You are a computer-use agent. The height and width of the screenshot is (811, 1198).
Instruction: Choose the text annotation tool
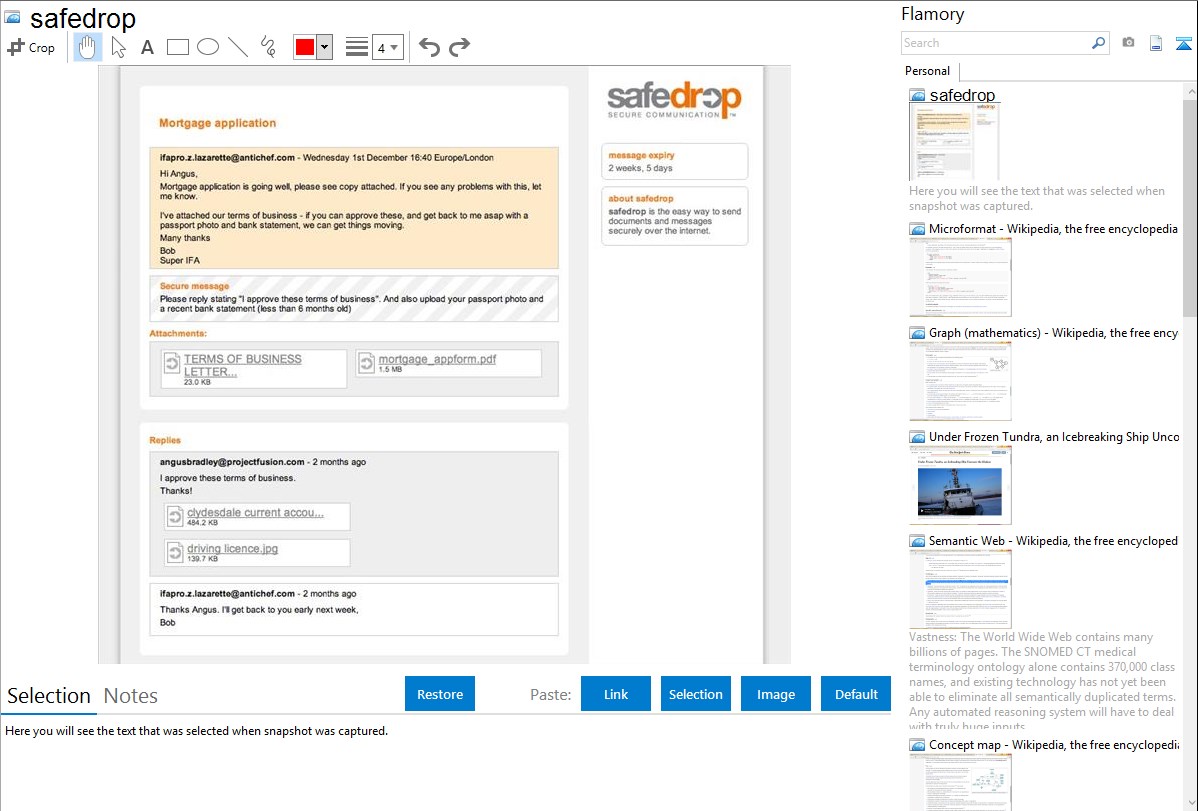click(x=147, y=47)
